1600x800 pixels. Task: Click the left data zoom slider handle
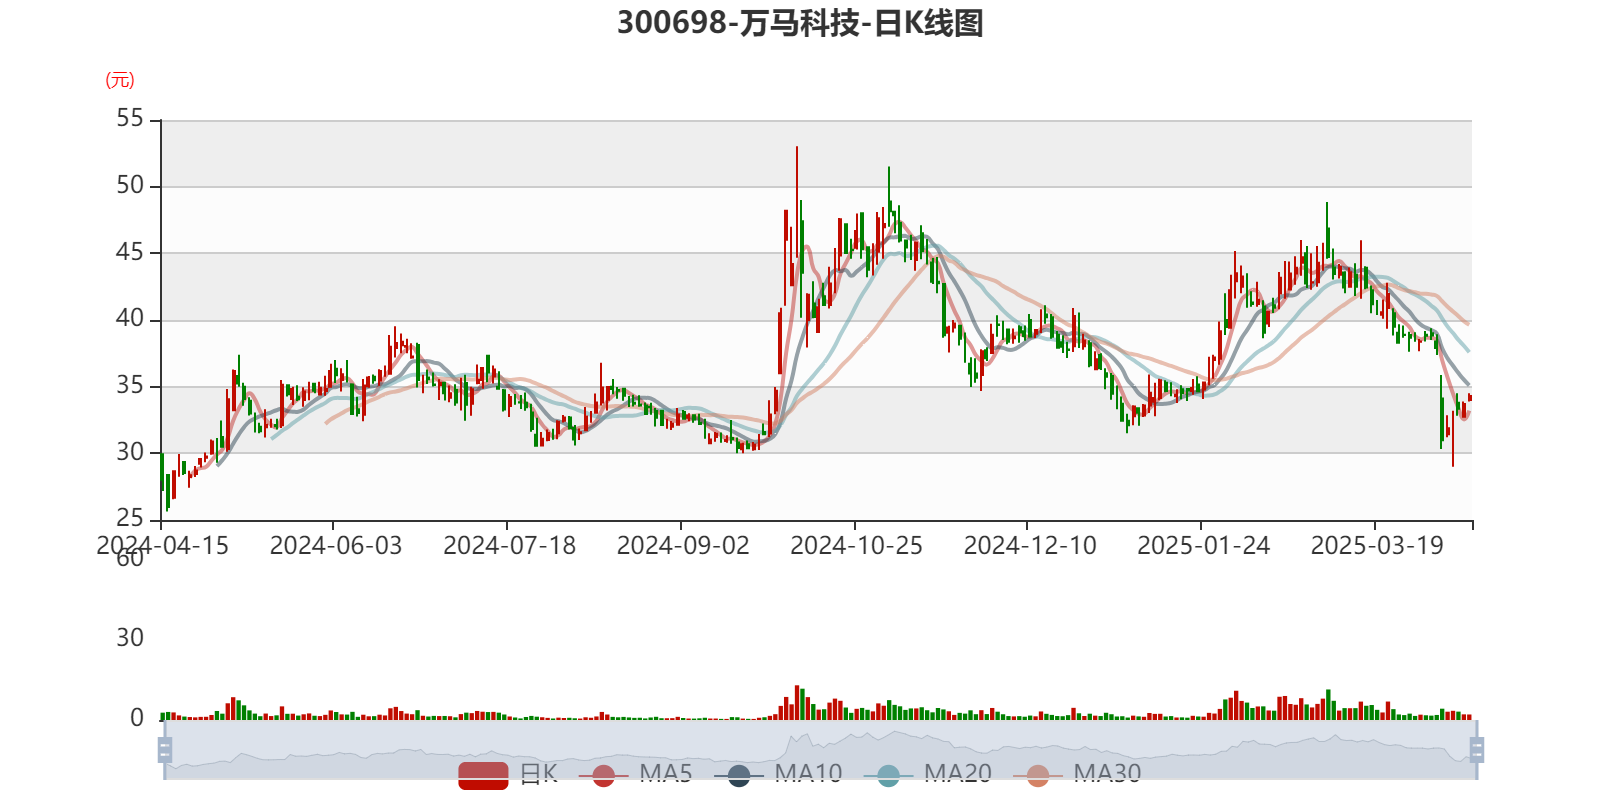pos(165,750)
